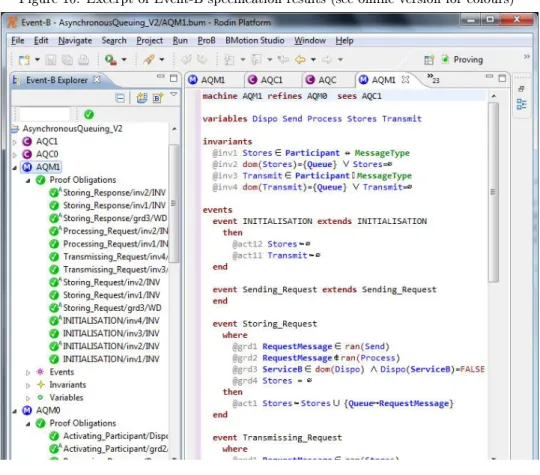The image size is (540, 475).
Task: Click the editor vertical scrollbar thumb
Action: tap(494, 192)
